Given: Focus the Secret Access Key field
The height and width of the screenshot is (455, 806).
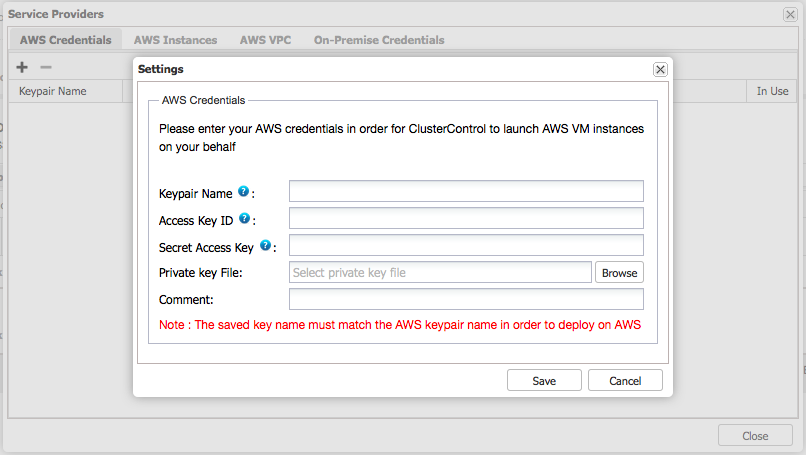Looking at the screenshot, I should point(466,245).
